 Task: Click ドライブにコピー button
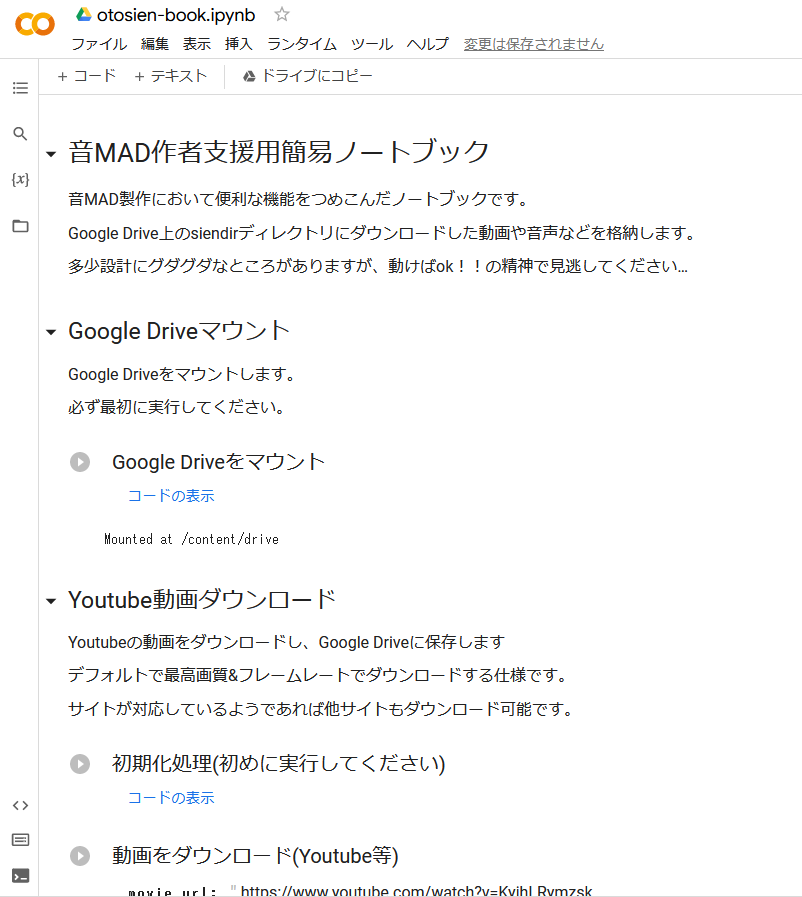(308, 76)
